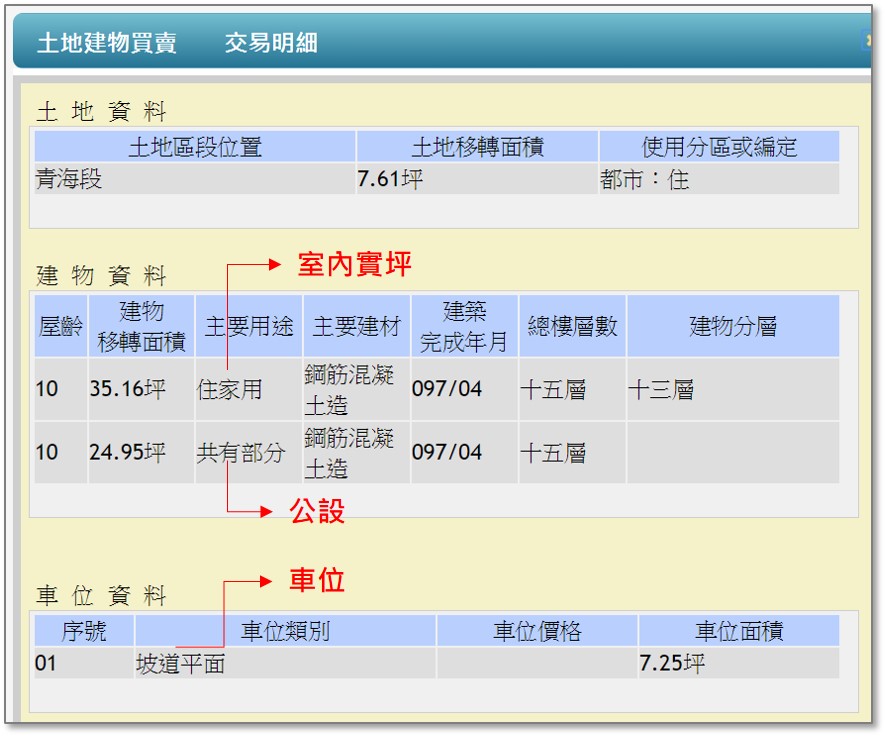Select the 都市：住 zoning cell
886x737 pixels.
719,179
